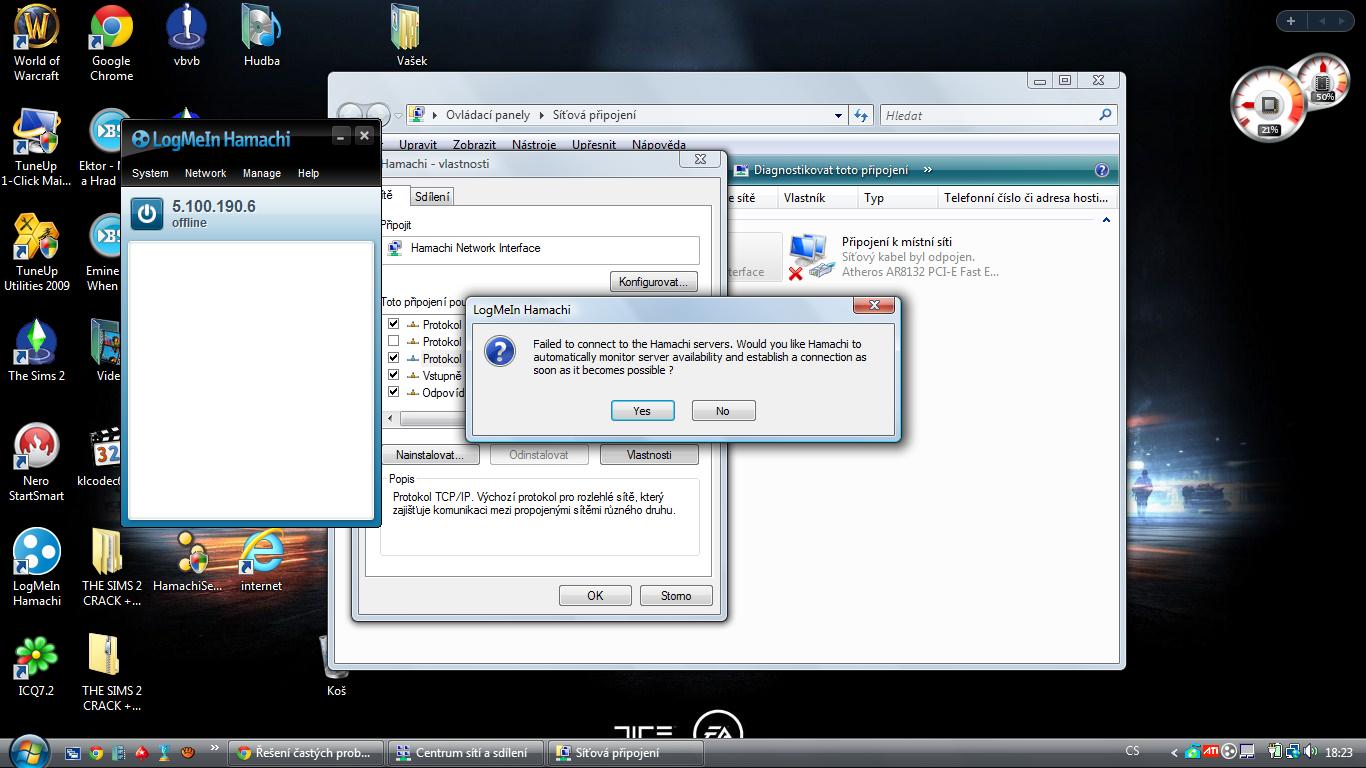Open the System menu in Hamachi
Image resolution: width=1366 pixels, height=768 pixels.
click(x=150, y=173)
